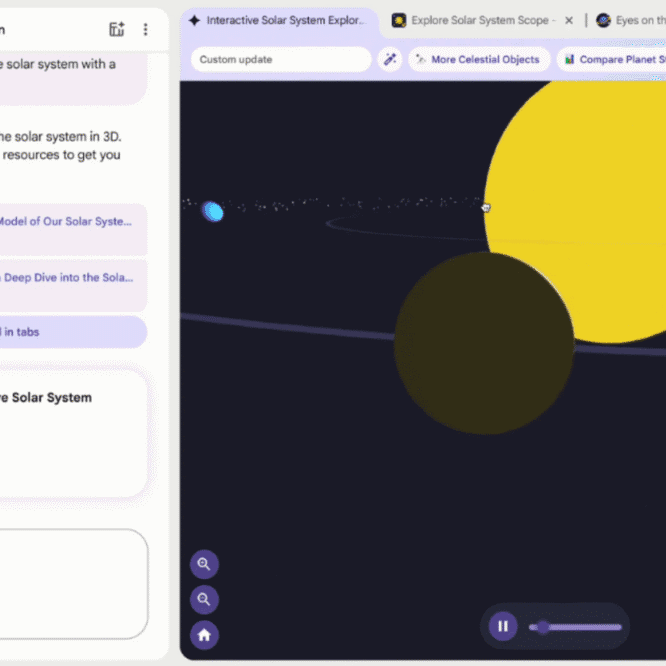Pause the solar system animation
Viewport: 666px width, 666px height.
coord(503,627)
